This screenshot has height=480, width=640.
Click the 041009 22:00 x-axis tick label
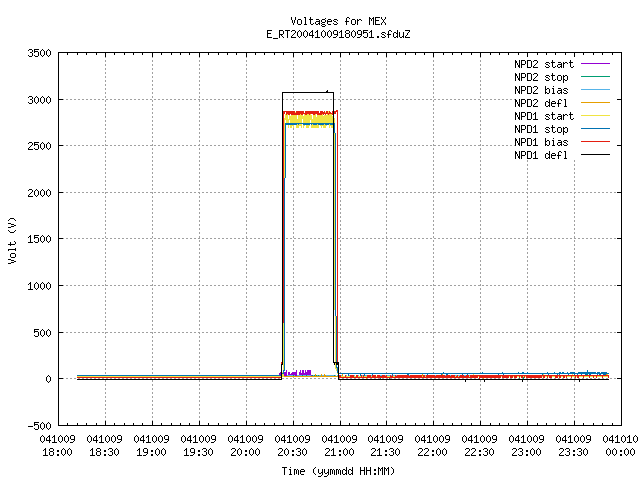pos(432,446)
